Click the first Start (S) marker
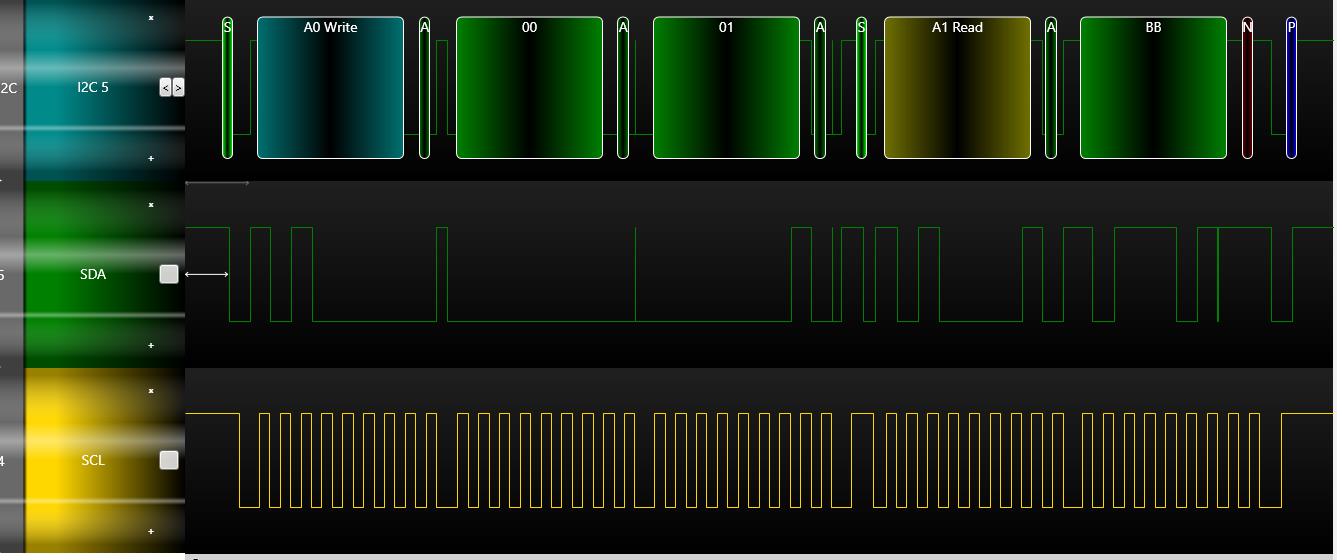The height and width of the screenshot is (560, 1342). [x=227, y=88]
